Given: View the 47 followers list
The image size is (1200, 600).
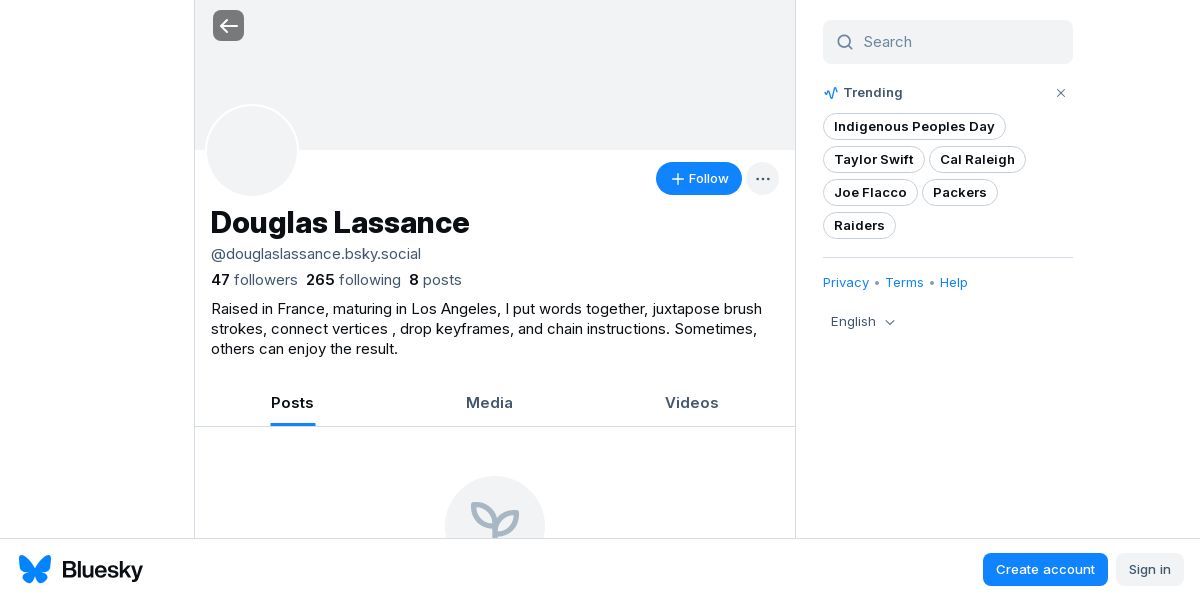Looking at the screenshot, I should [x=254, y=280].
